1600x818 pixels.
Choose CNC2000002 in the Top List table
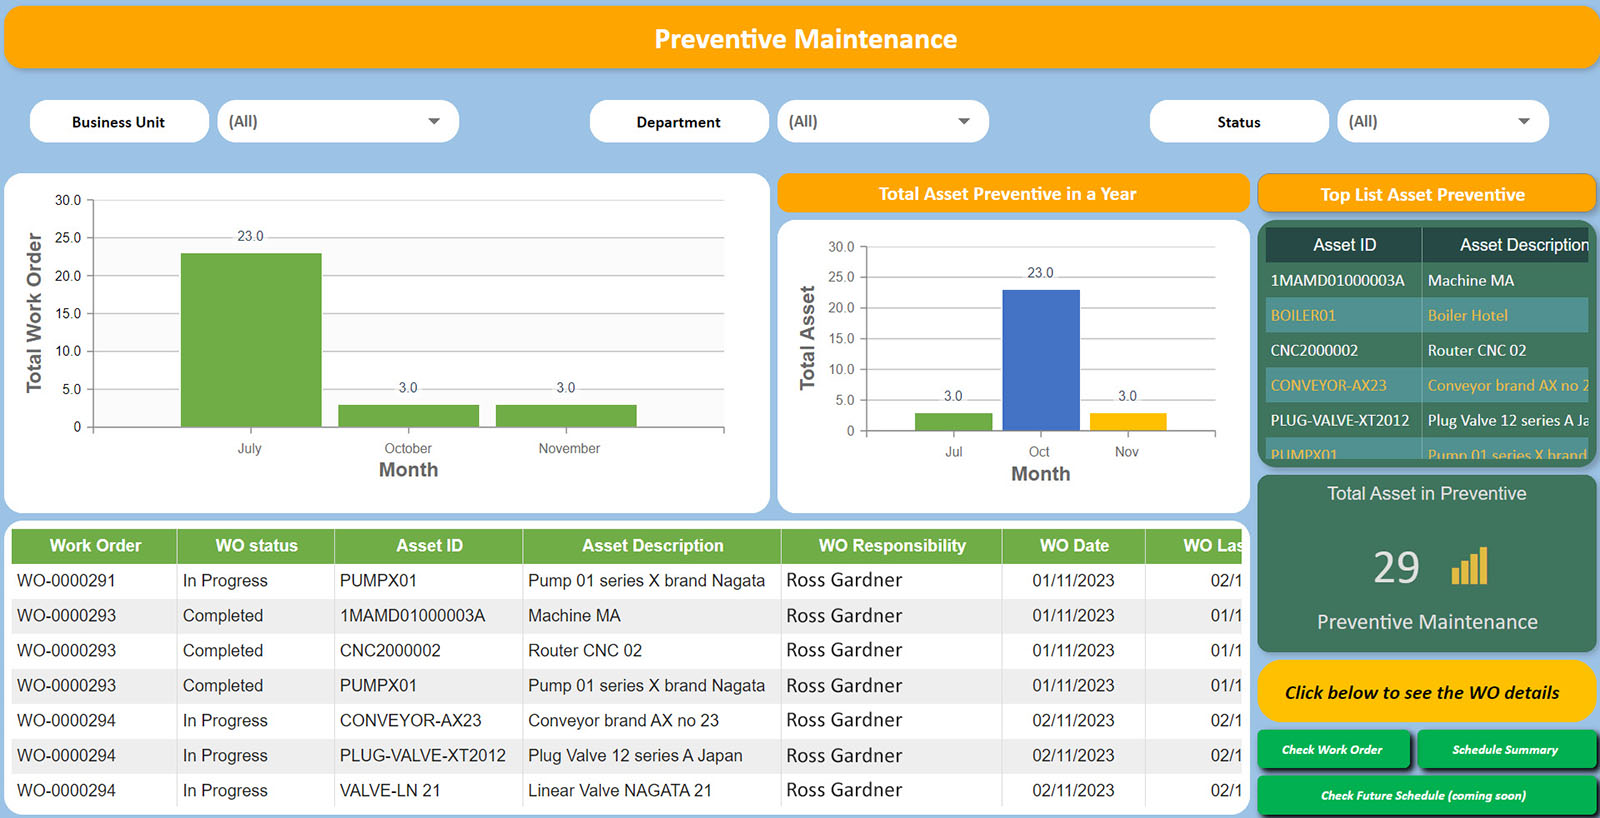coord(1314,351)
